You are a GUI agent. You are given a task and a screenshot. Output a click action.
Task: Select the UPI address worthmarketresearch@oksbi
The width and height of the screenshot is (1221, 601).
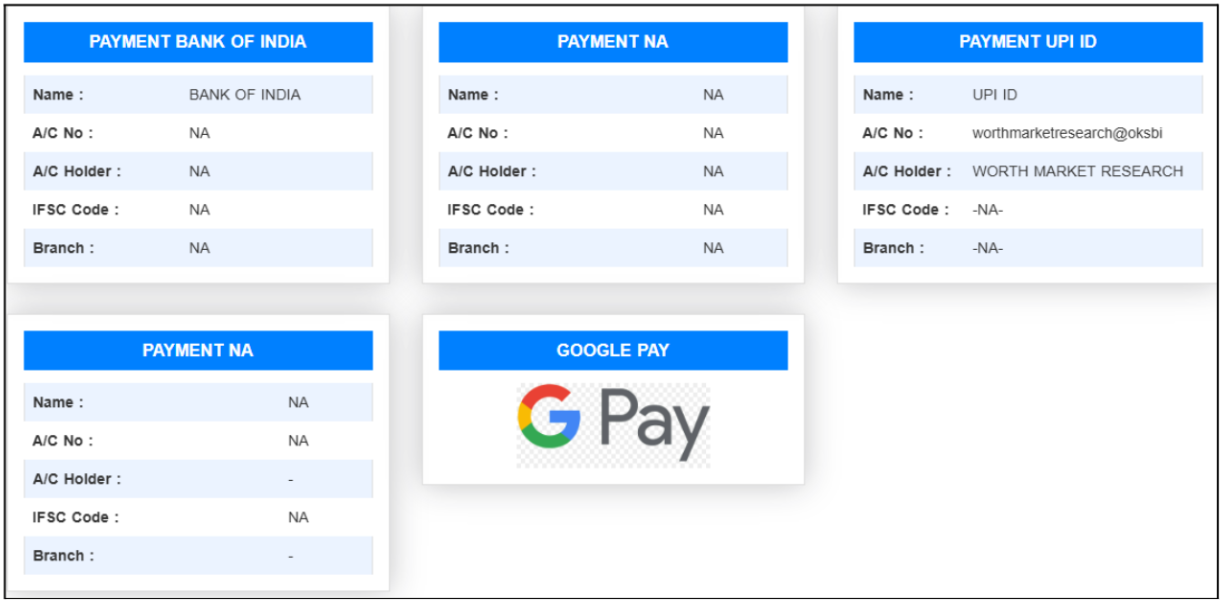(1067, 133)
